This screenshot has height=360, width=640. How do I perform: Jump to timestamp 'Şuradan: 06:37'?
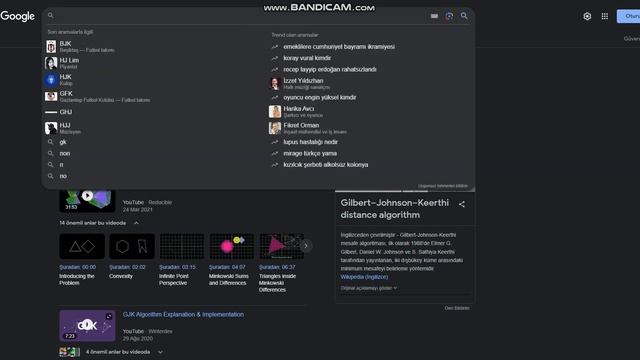(x=277, y=267)
